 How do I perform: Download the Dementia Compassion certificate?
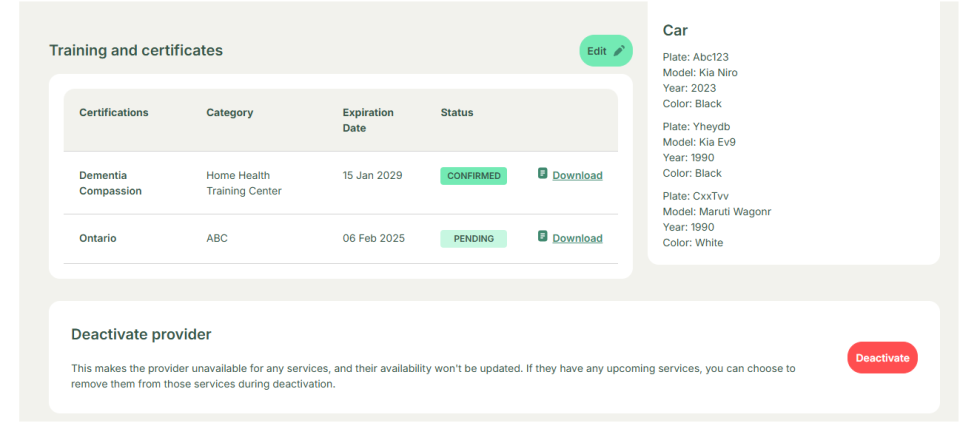pyautogui.click(x=577, y=176)
